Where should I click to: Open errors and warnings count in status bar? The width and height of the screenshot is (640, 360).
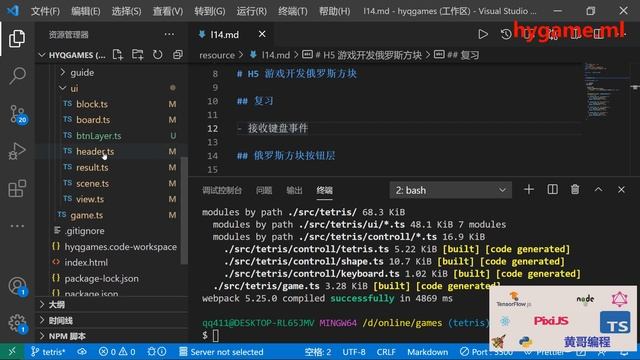(x=117, y=351)
